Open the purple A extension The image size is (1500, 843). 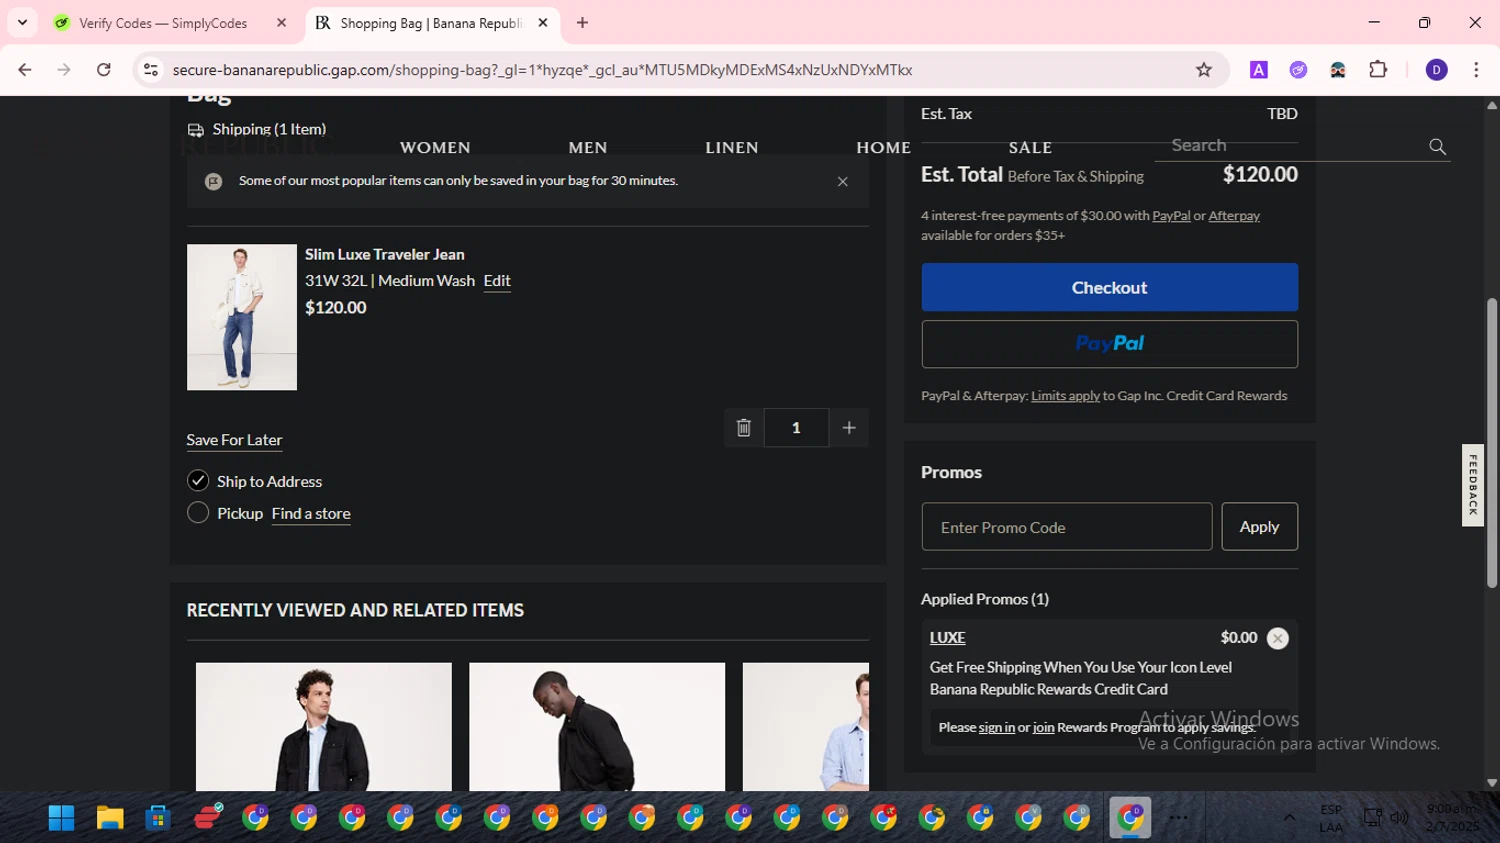[x=1259, y=69]
